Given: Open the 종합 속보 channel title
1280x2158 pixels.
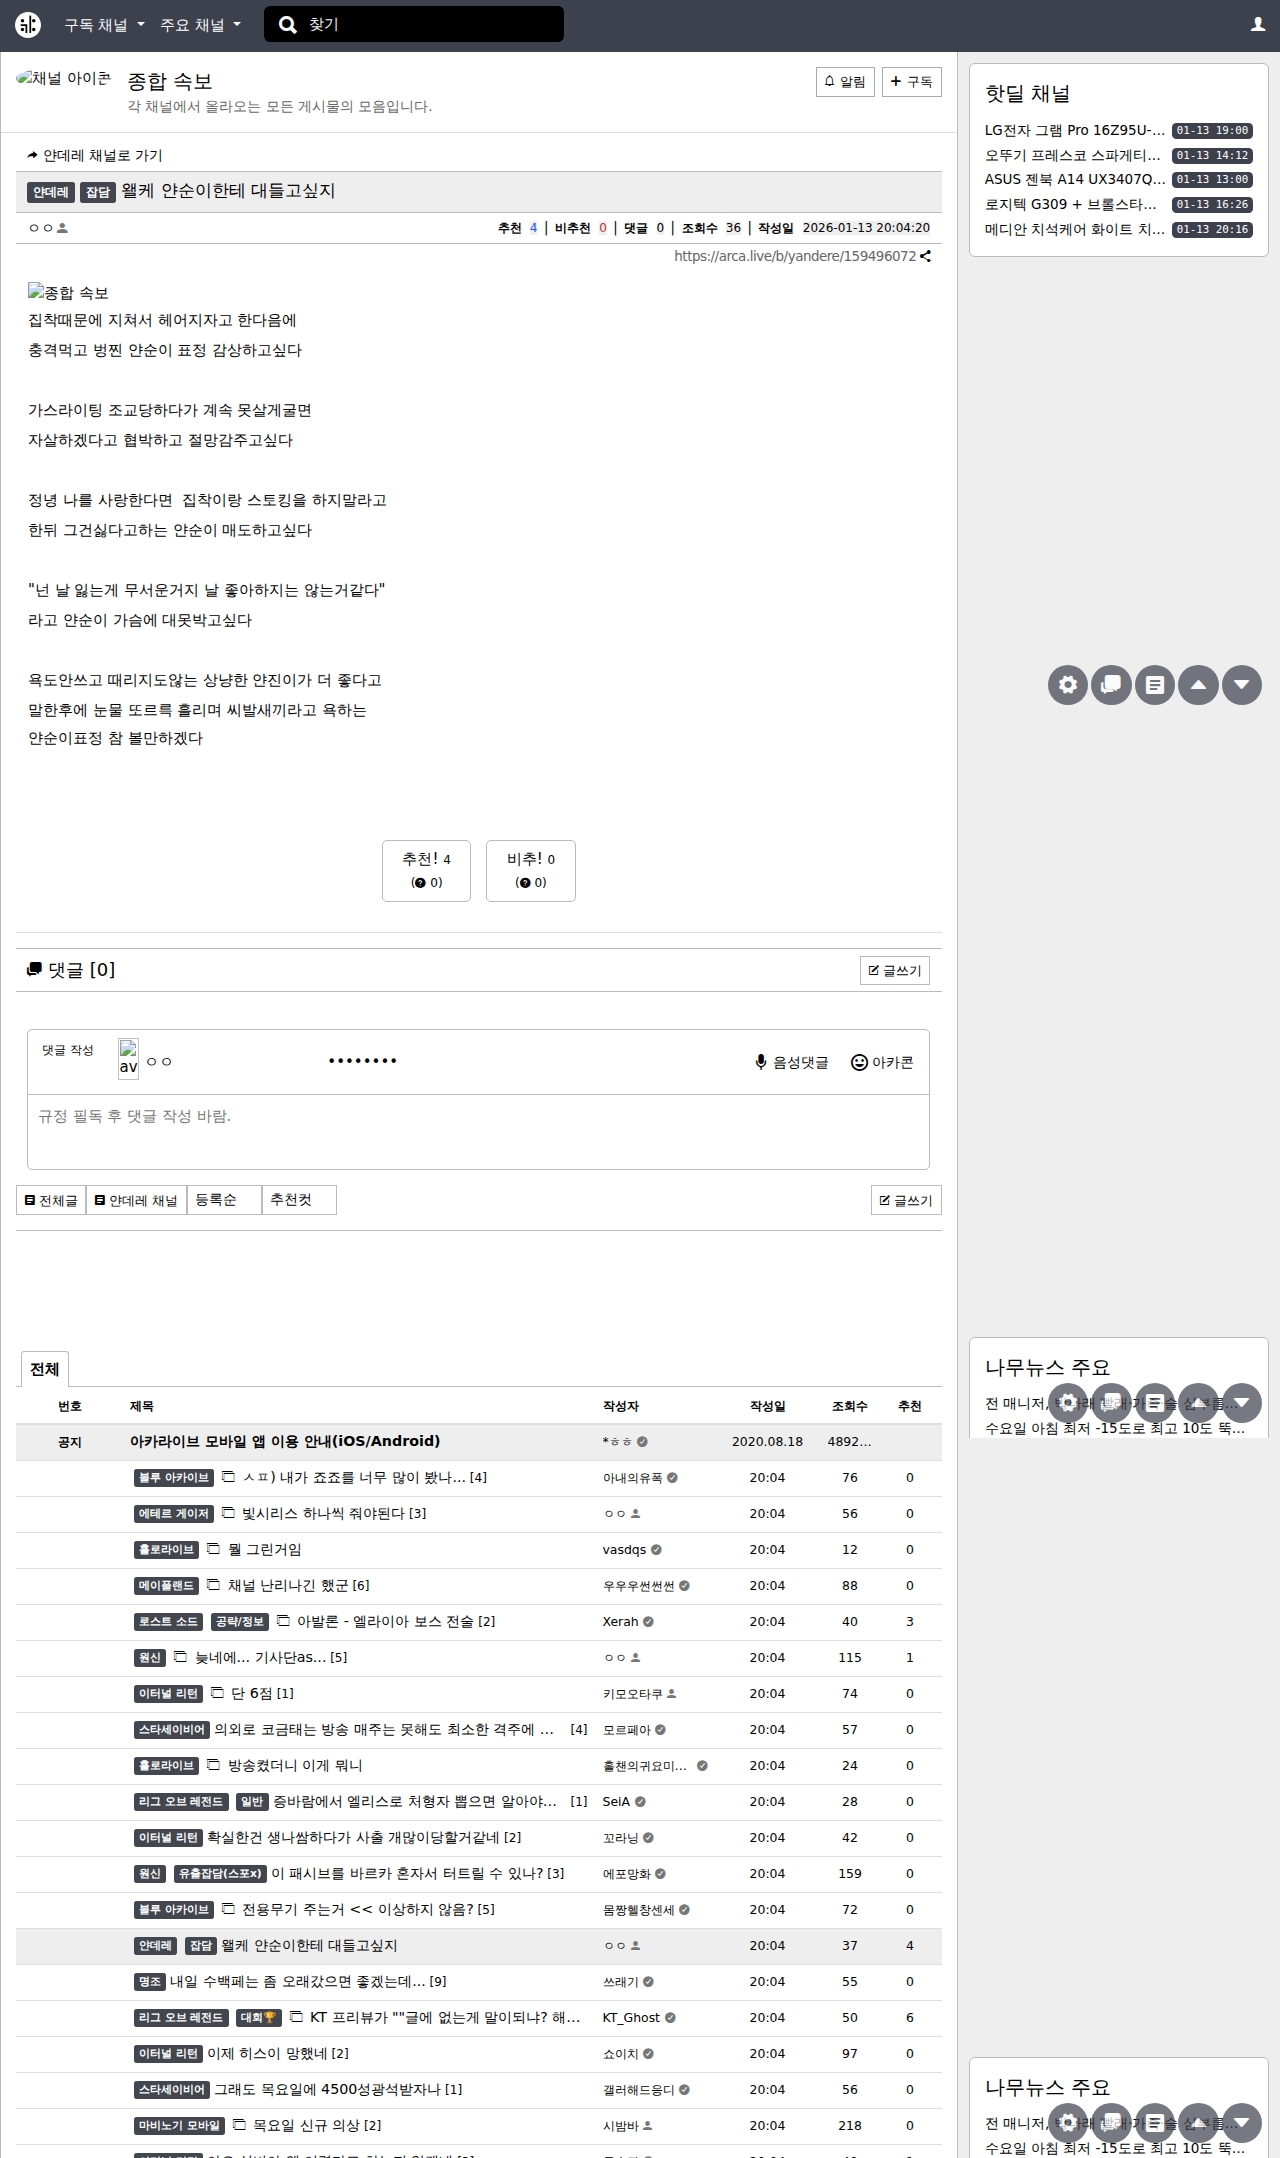Looking at the screenshot, I should [x=170, y=82].
